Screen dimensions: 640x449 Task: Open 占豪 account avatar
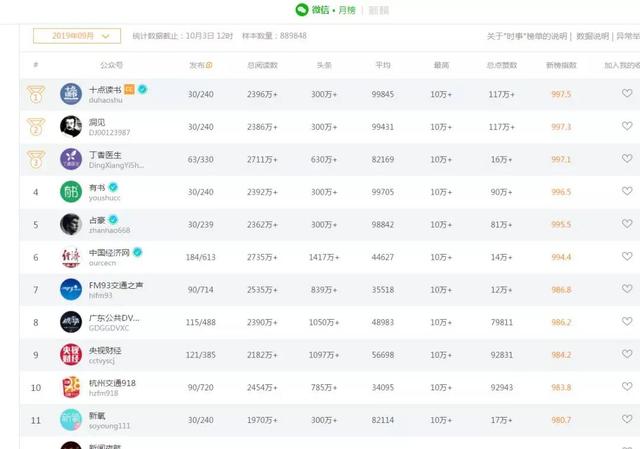[x=71, y=224]
